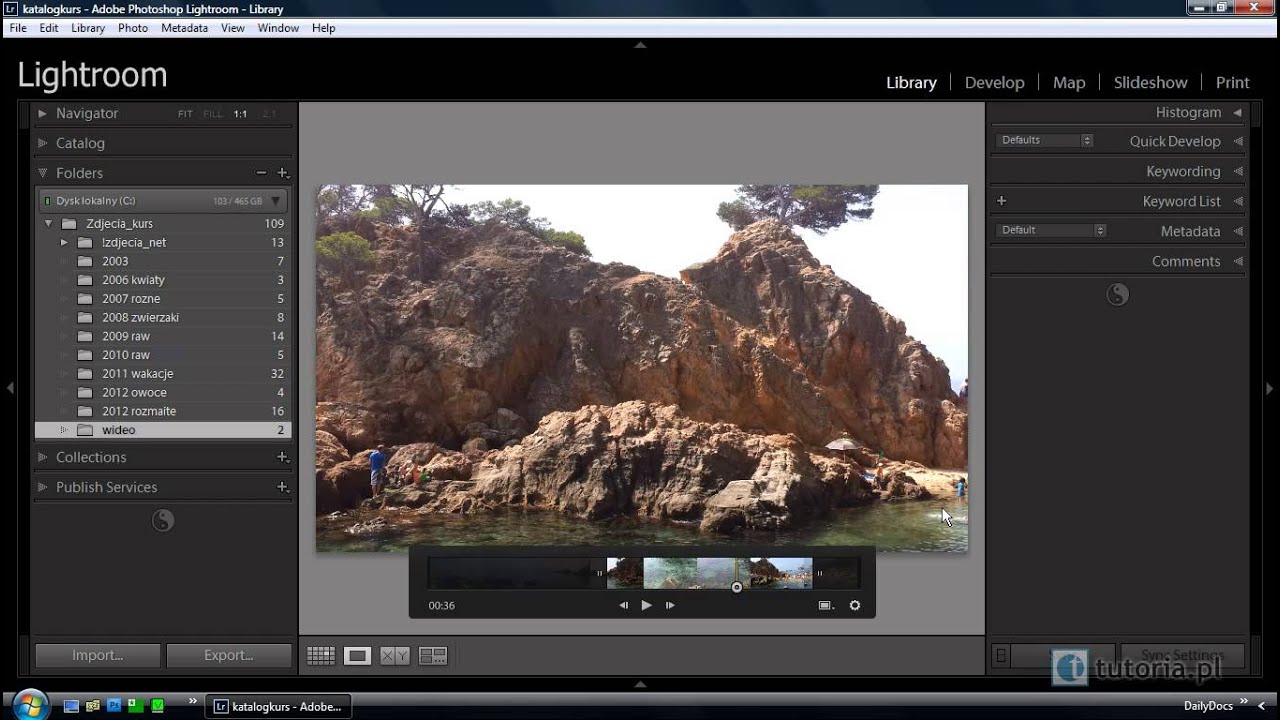The height and width of the screenshot is (720, 1280).
Task: Open the Quick Develop Defaults preset dropdown
Action: click(x=1045, y=141)
